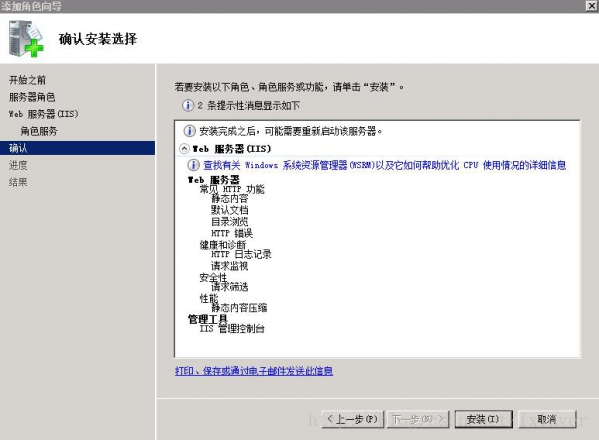
Task: Select 服务器角色 step in sidebar
Action: coord(32,97)
